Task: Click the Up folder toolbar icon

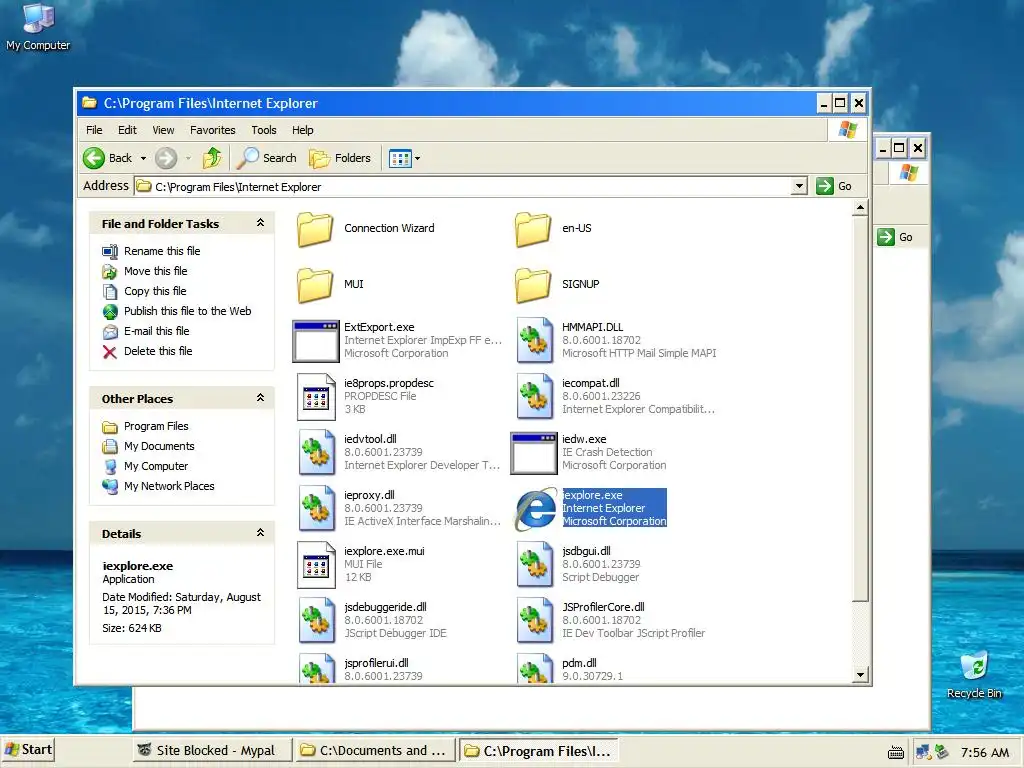Action: tap(212, 158)
